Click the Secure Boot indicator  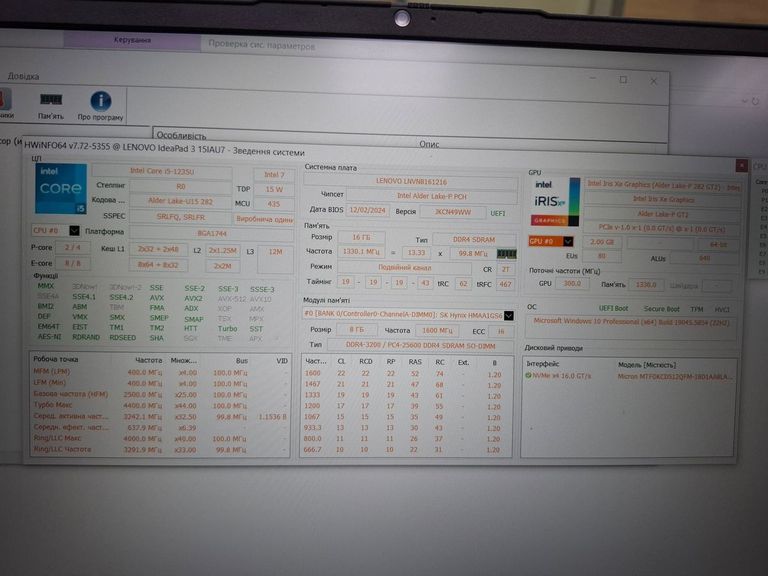click(x=660, y=308)
